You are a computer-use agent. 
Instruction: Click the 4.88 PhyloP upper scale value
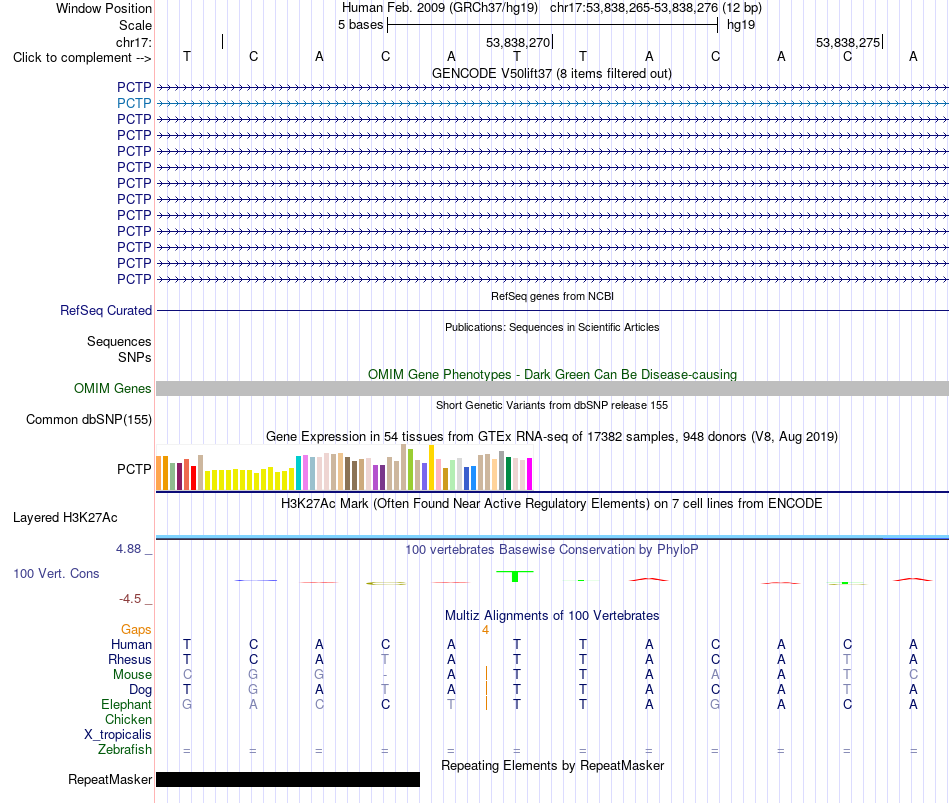point(128,548)
